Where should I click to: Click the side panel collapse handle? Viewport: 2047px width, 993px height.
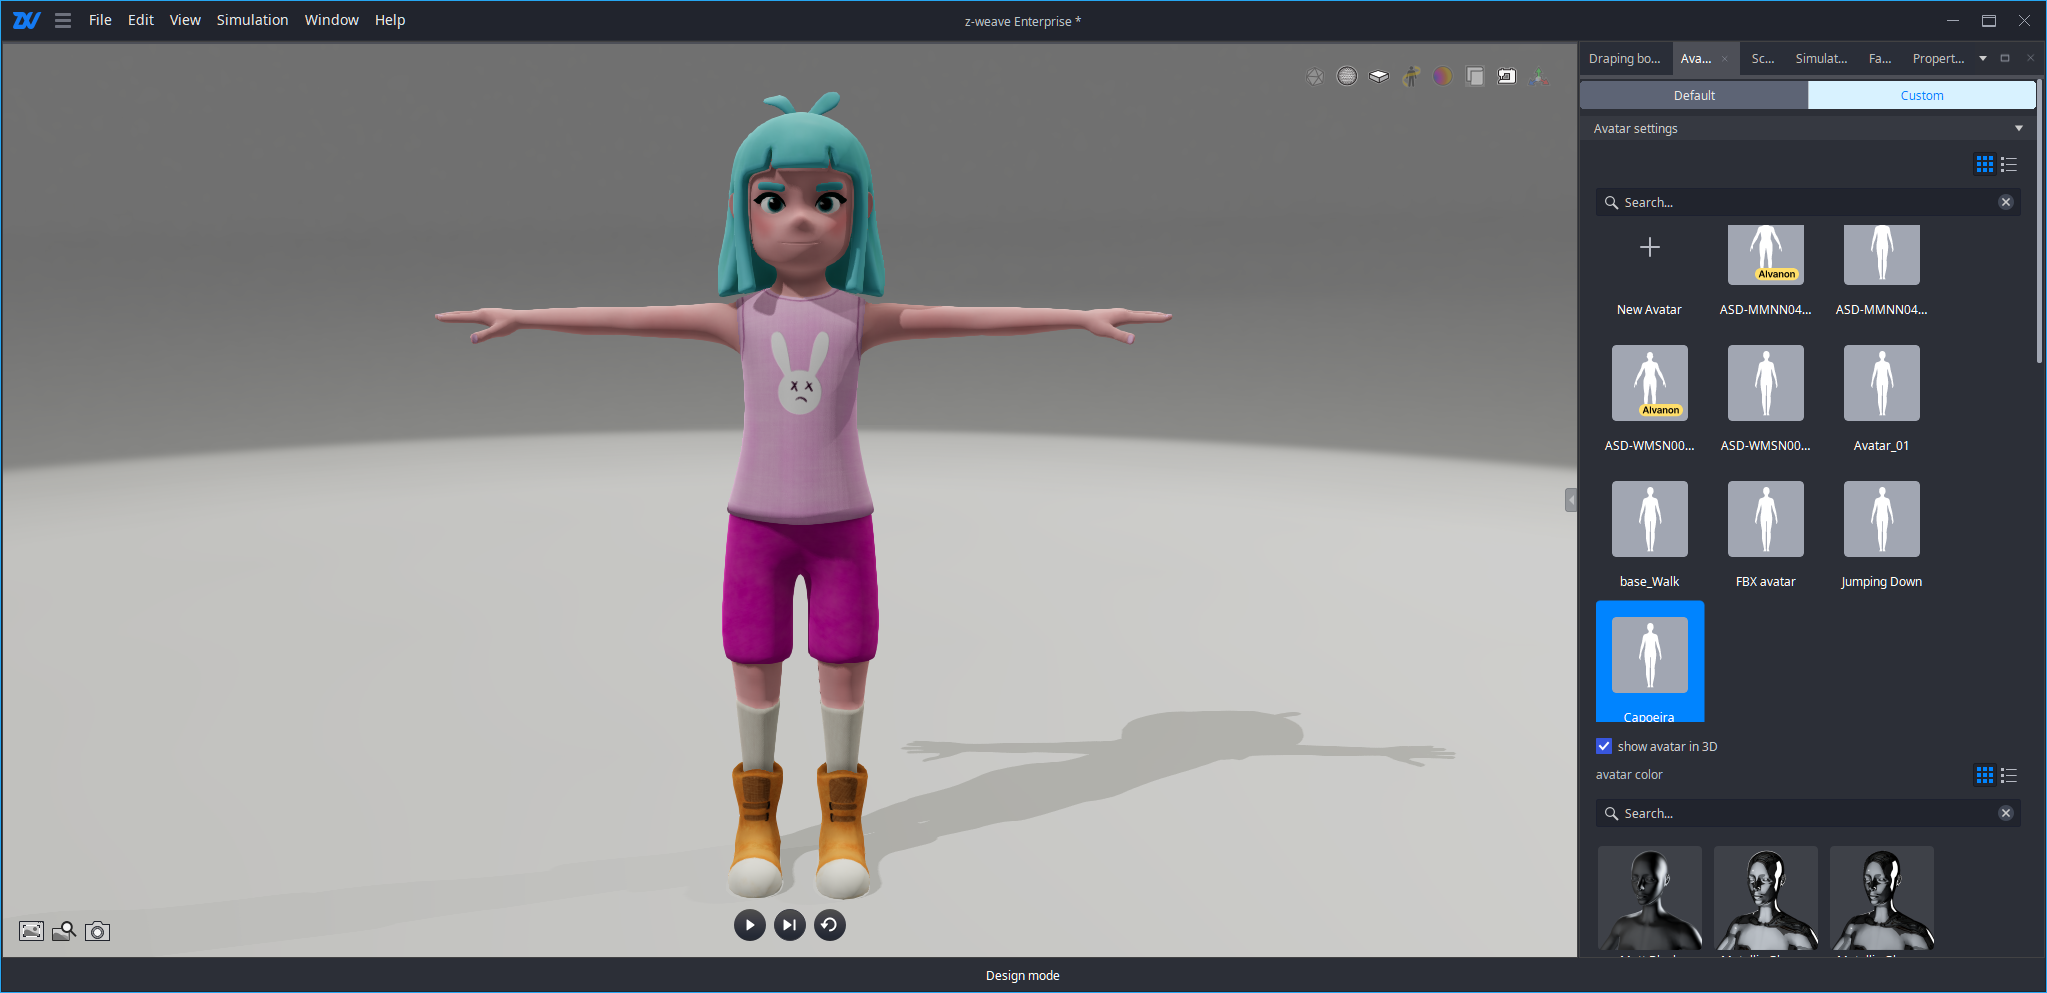click(x=1571, y=499)
